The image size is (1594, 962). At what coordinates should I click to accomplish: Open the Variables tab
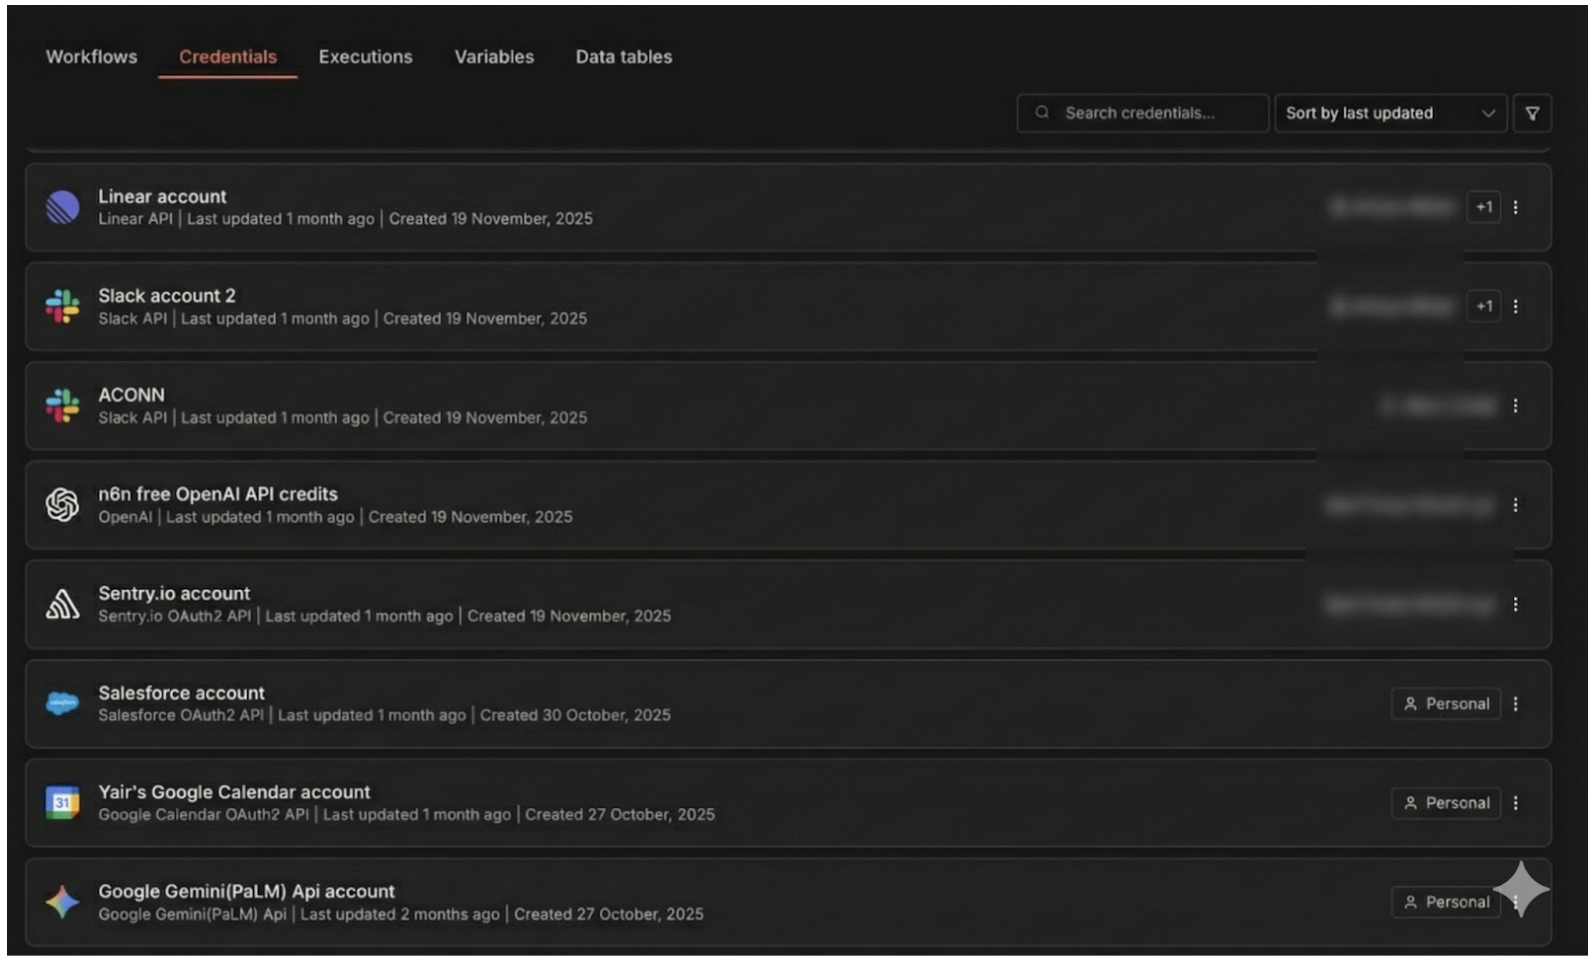[x=494, y=57]
